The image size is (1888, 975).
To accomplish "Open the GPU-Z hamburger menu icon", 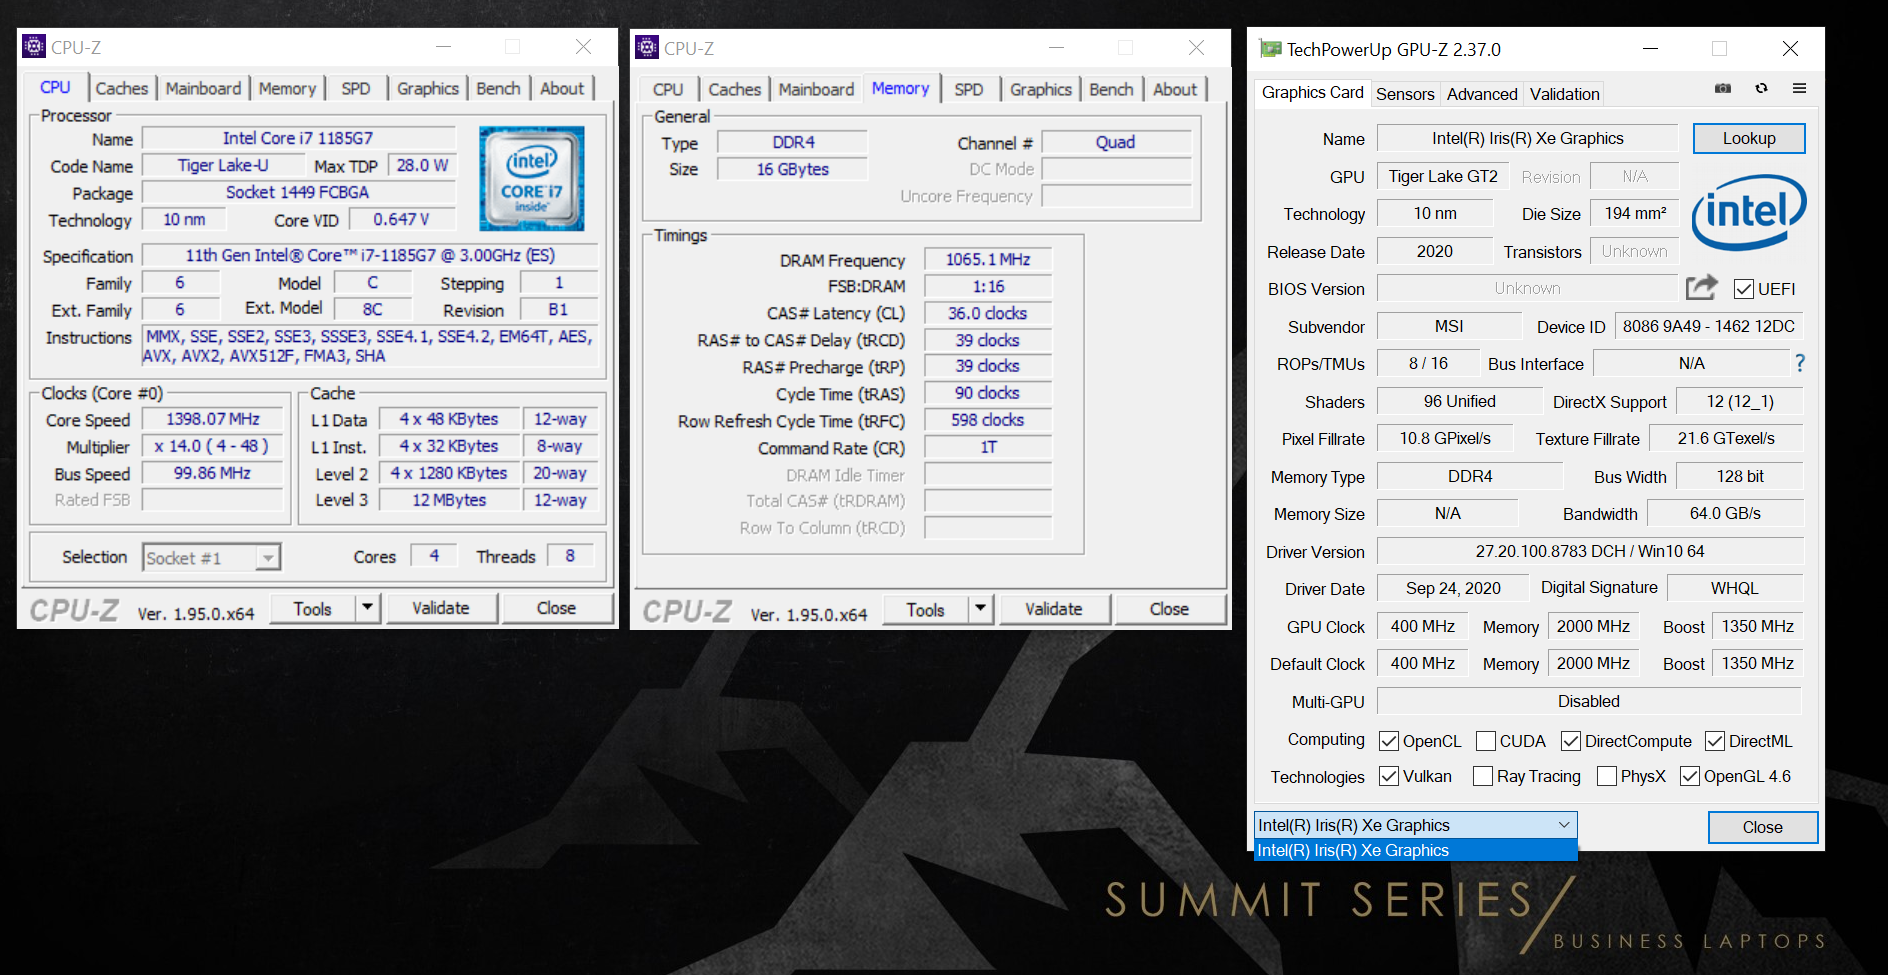I will 1799,88.
